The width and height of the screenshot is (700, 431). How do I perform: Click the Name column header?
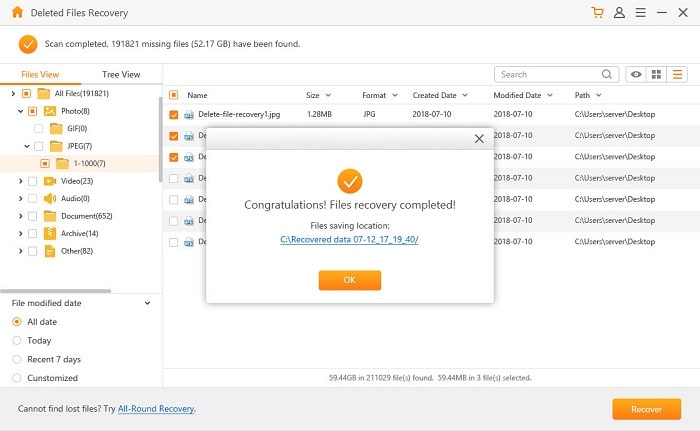tap(197, 95)
